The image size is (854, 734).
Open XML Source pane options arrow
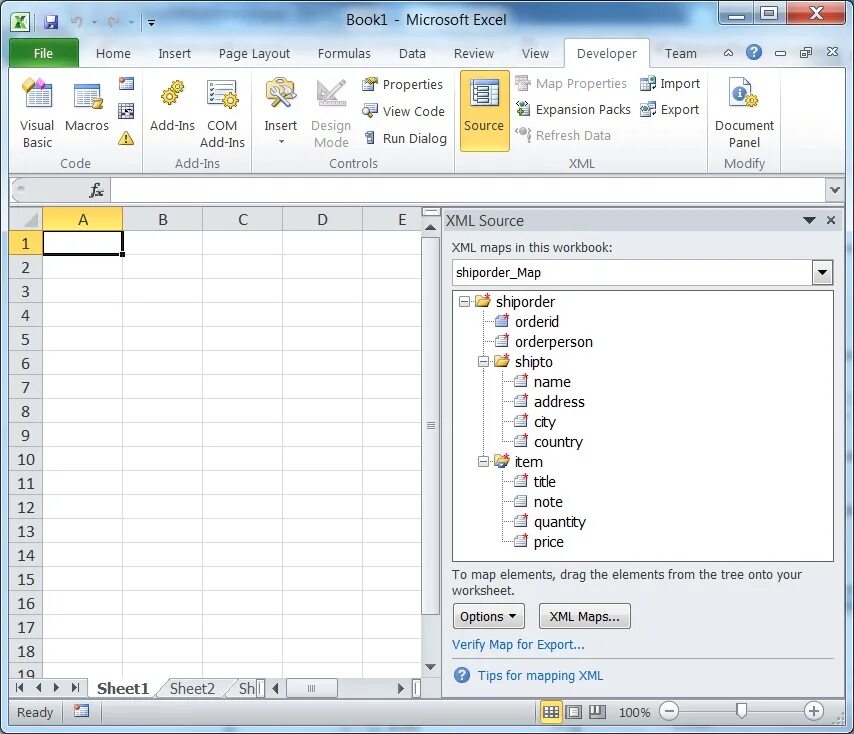[809, 221]
